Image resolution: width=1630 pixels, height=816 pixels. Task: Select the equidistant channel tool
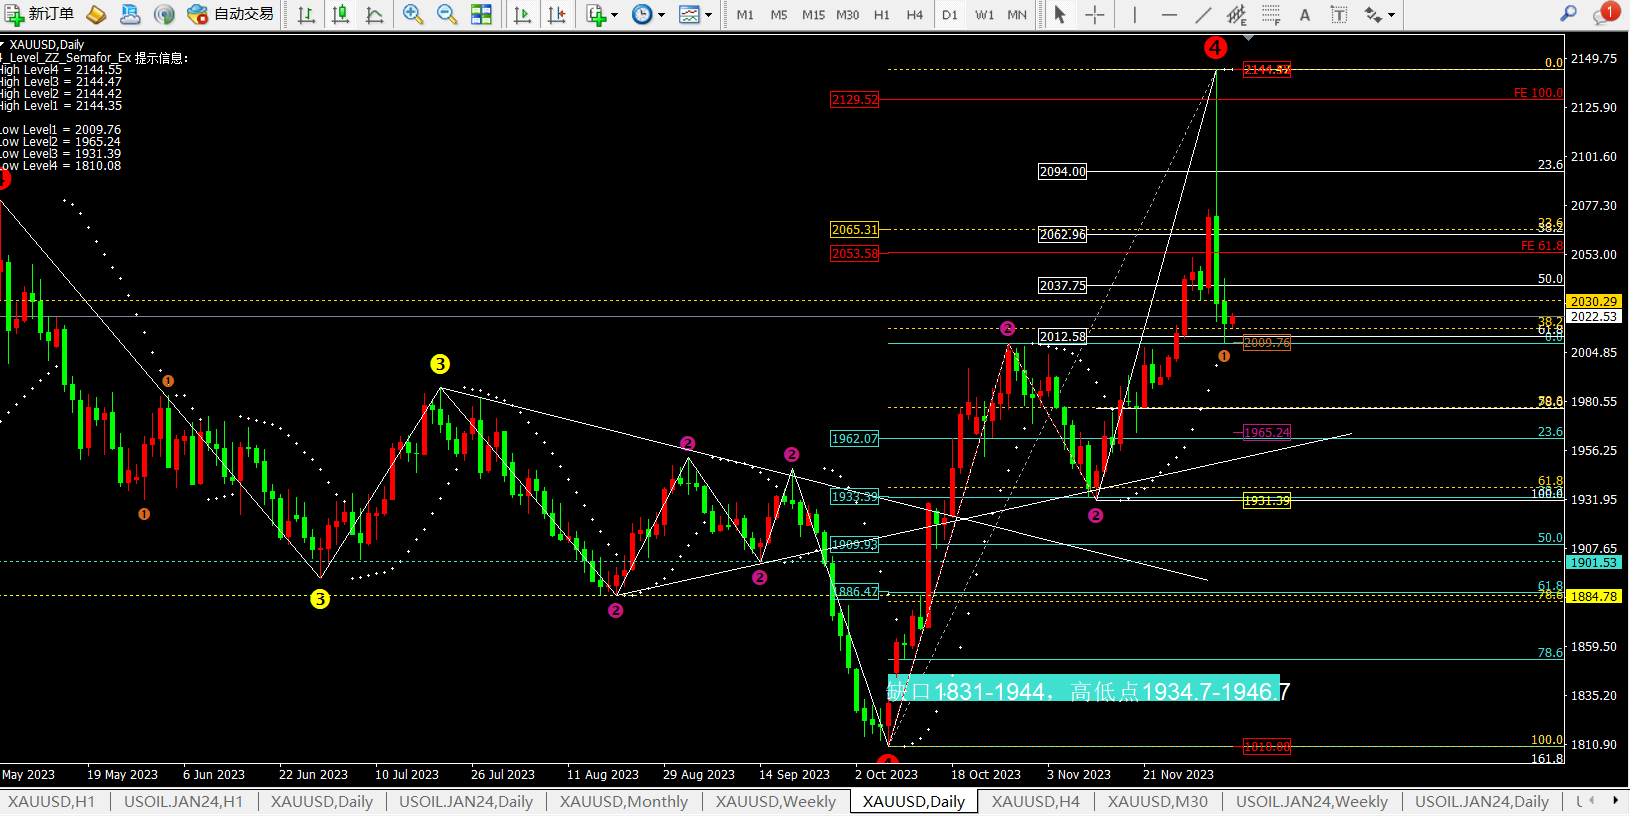point(1237,14)
